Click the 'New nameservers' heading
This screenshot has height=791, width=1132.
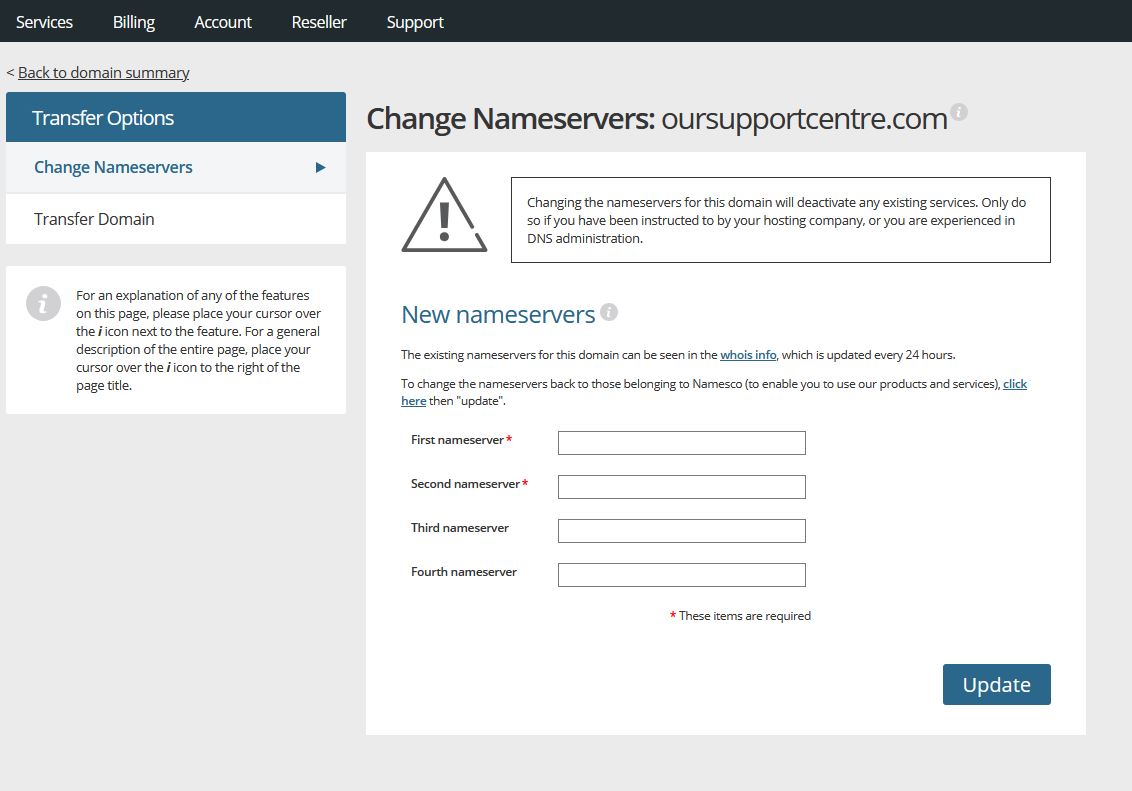click(498, 315)
